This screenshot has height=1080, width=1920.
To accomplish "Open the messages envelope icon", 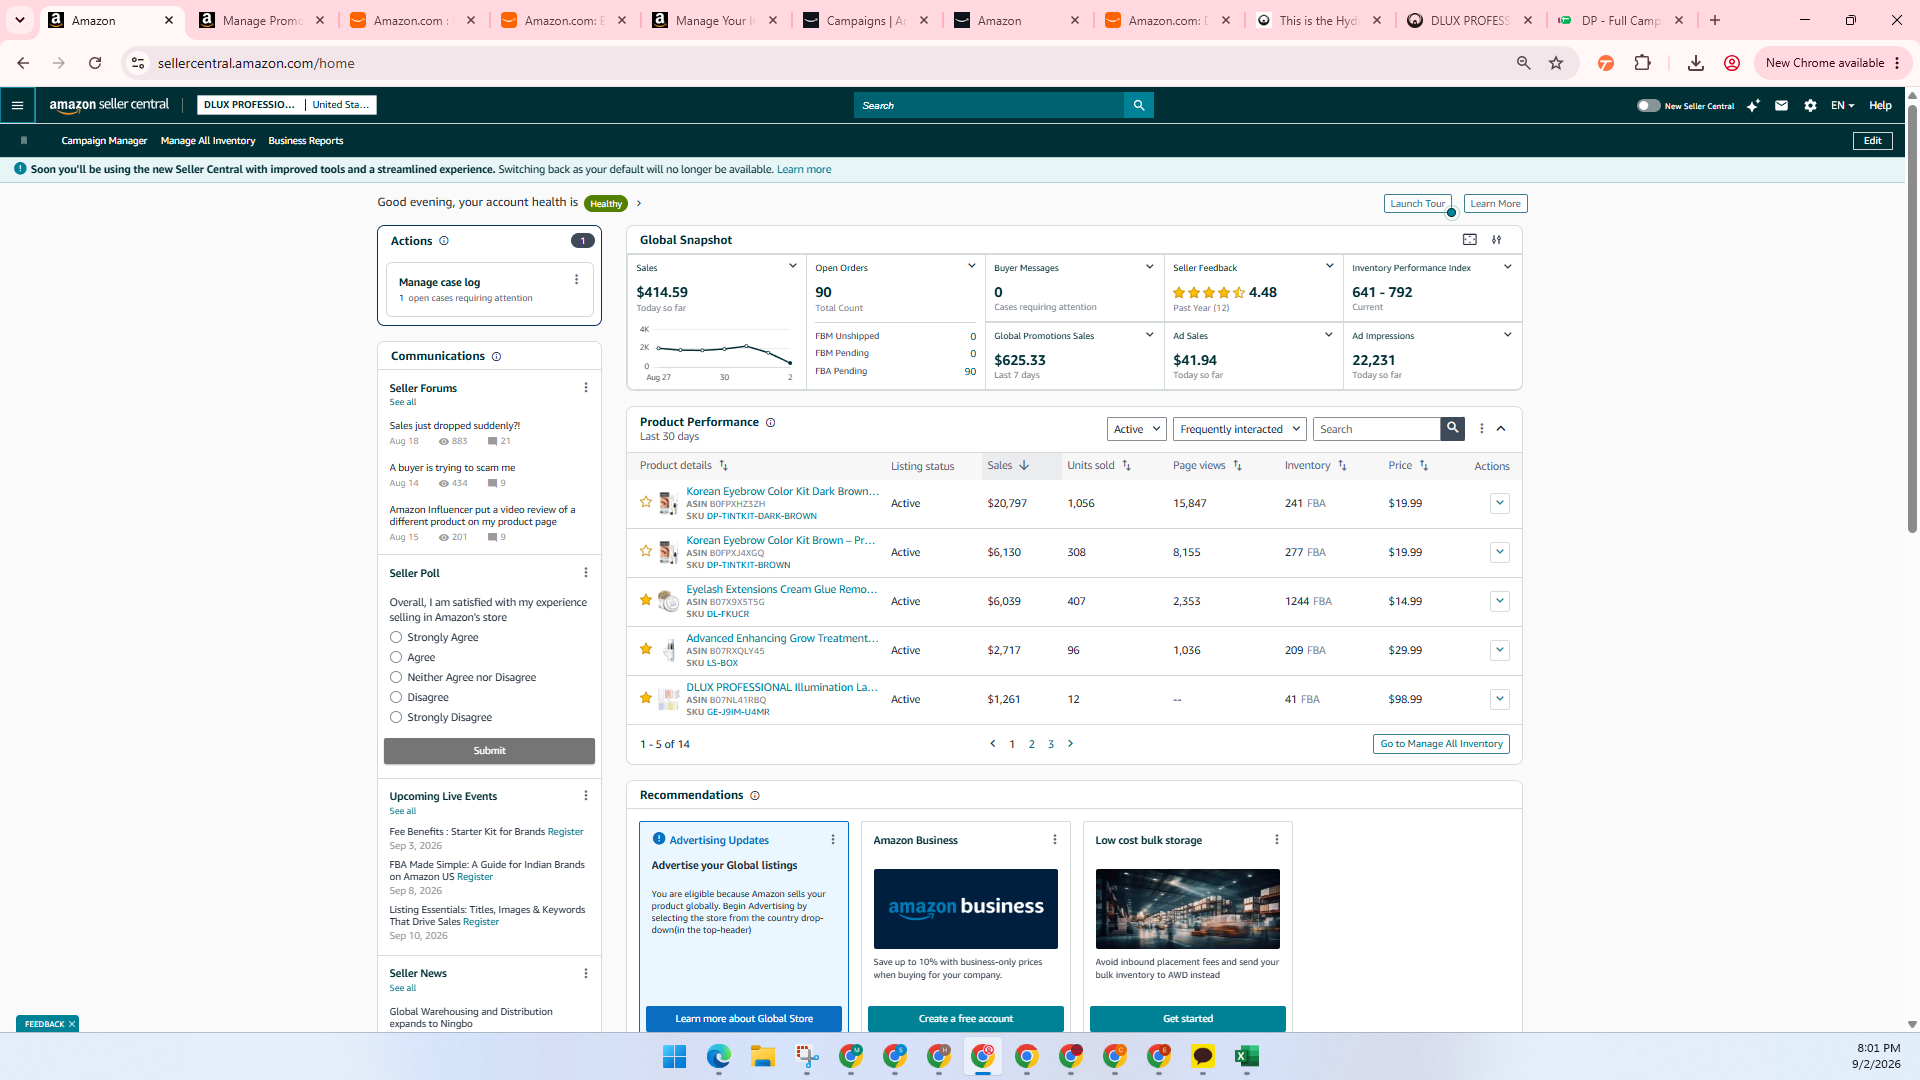I will pyautogui.click(x=1781, y=105).
